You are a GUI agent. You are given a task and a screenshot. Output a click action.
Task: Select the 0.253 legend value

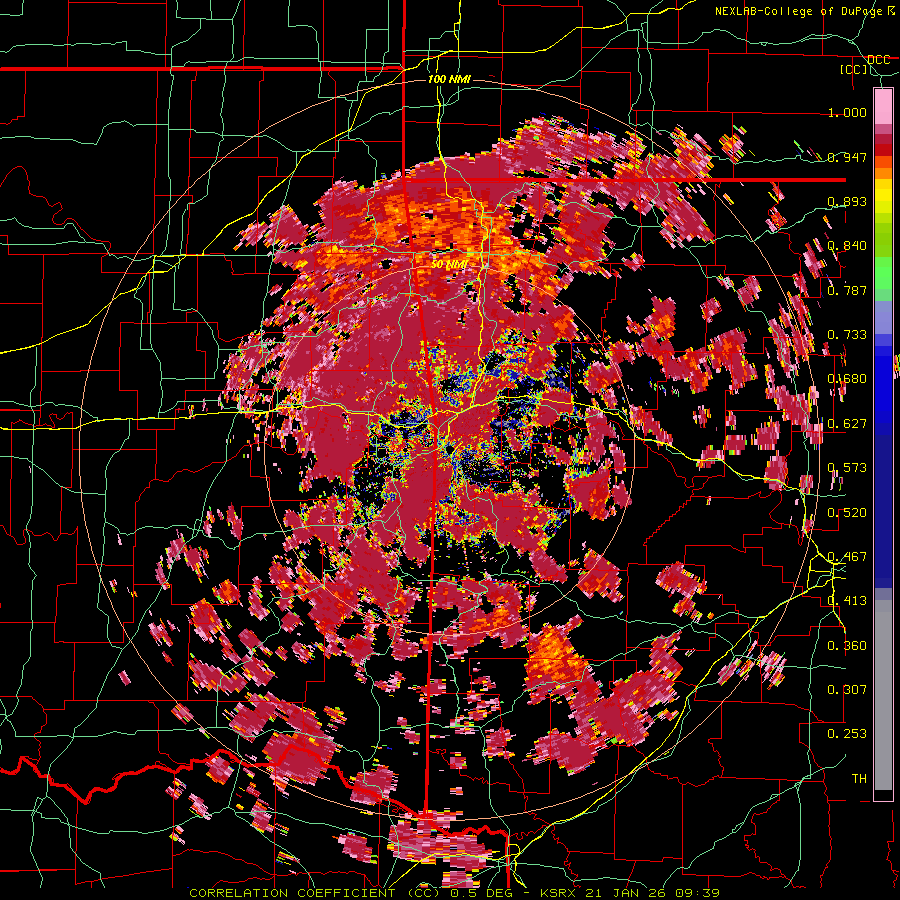(847, 734)
